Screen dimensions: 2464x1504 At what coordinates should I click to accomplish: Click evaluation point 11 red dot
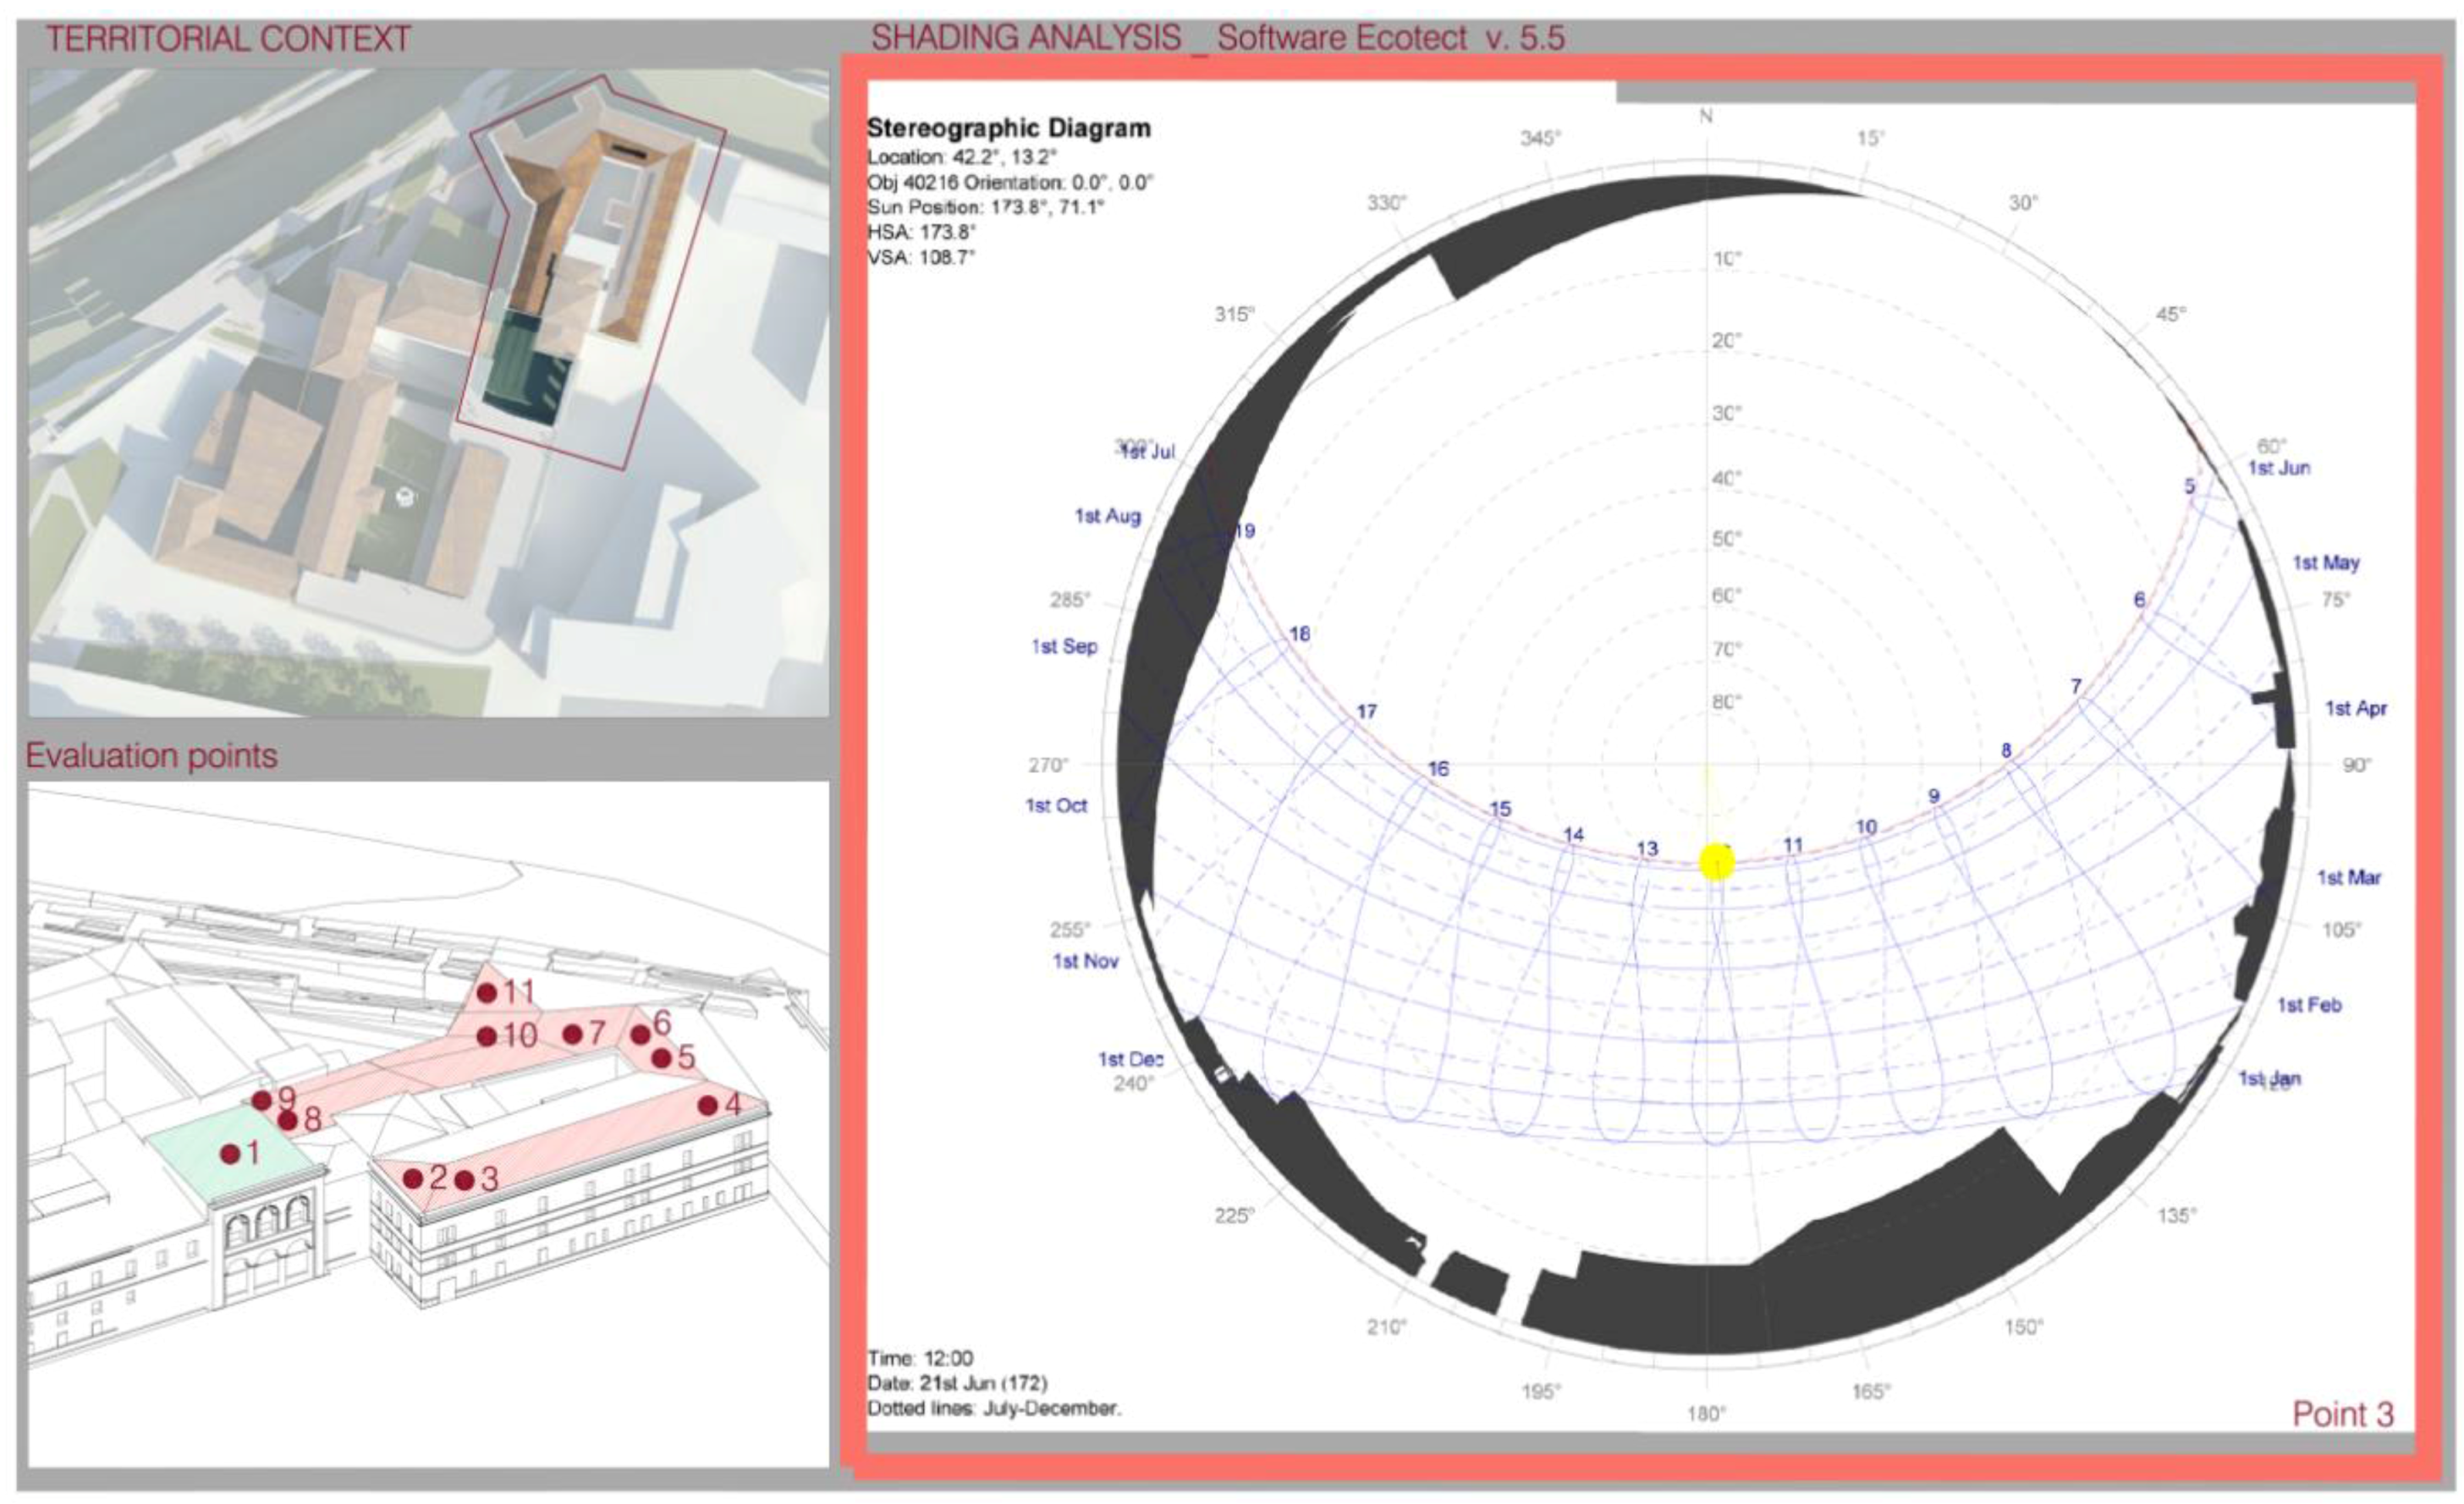pos(487,993)
